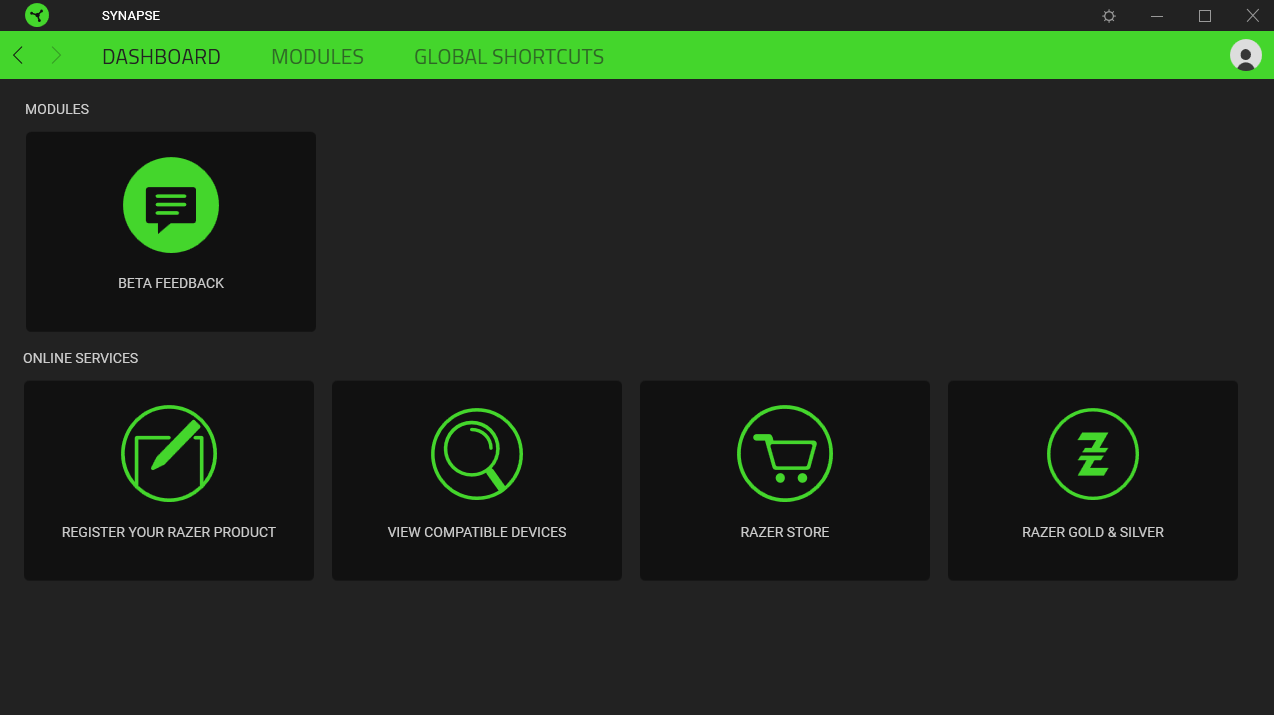Open the Global Shortcuts tab
The width and height of the screenshot is (1274, 715).
pos(509,57)
